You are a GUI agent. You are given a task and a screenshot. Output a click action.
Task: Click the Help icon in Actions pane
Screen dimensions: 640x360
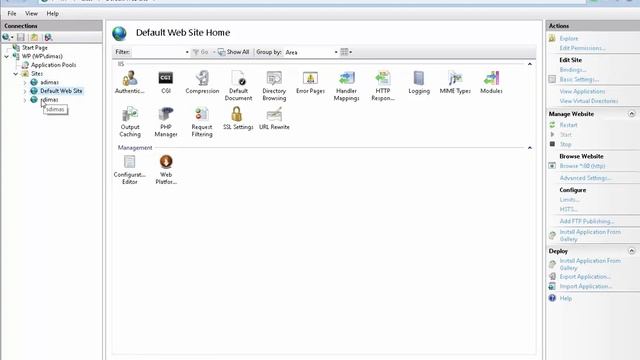click(x=552, y=298)
